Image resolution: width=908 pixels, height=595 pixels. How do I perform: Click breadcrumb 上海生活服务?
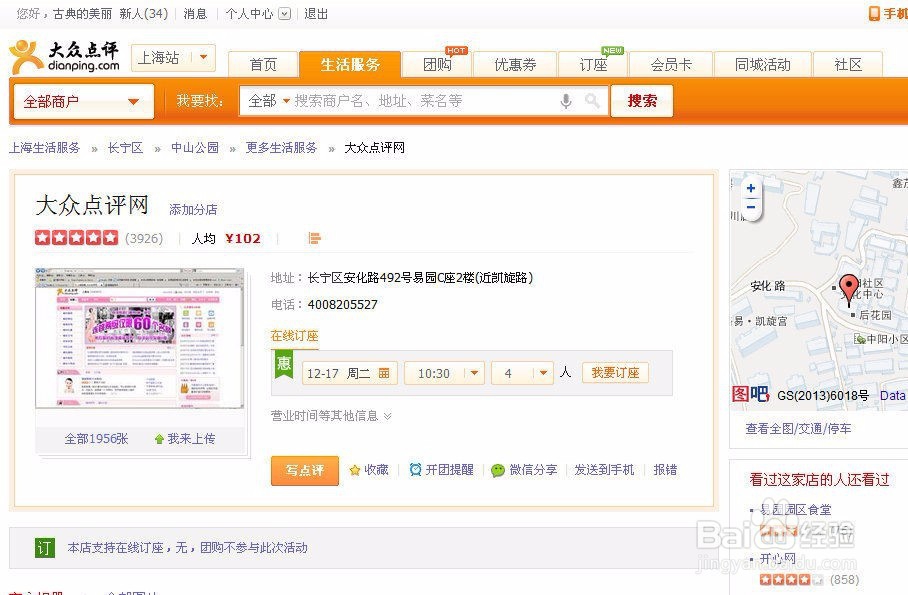tap(45, 148)
